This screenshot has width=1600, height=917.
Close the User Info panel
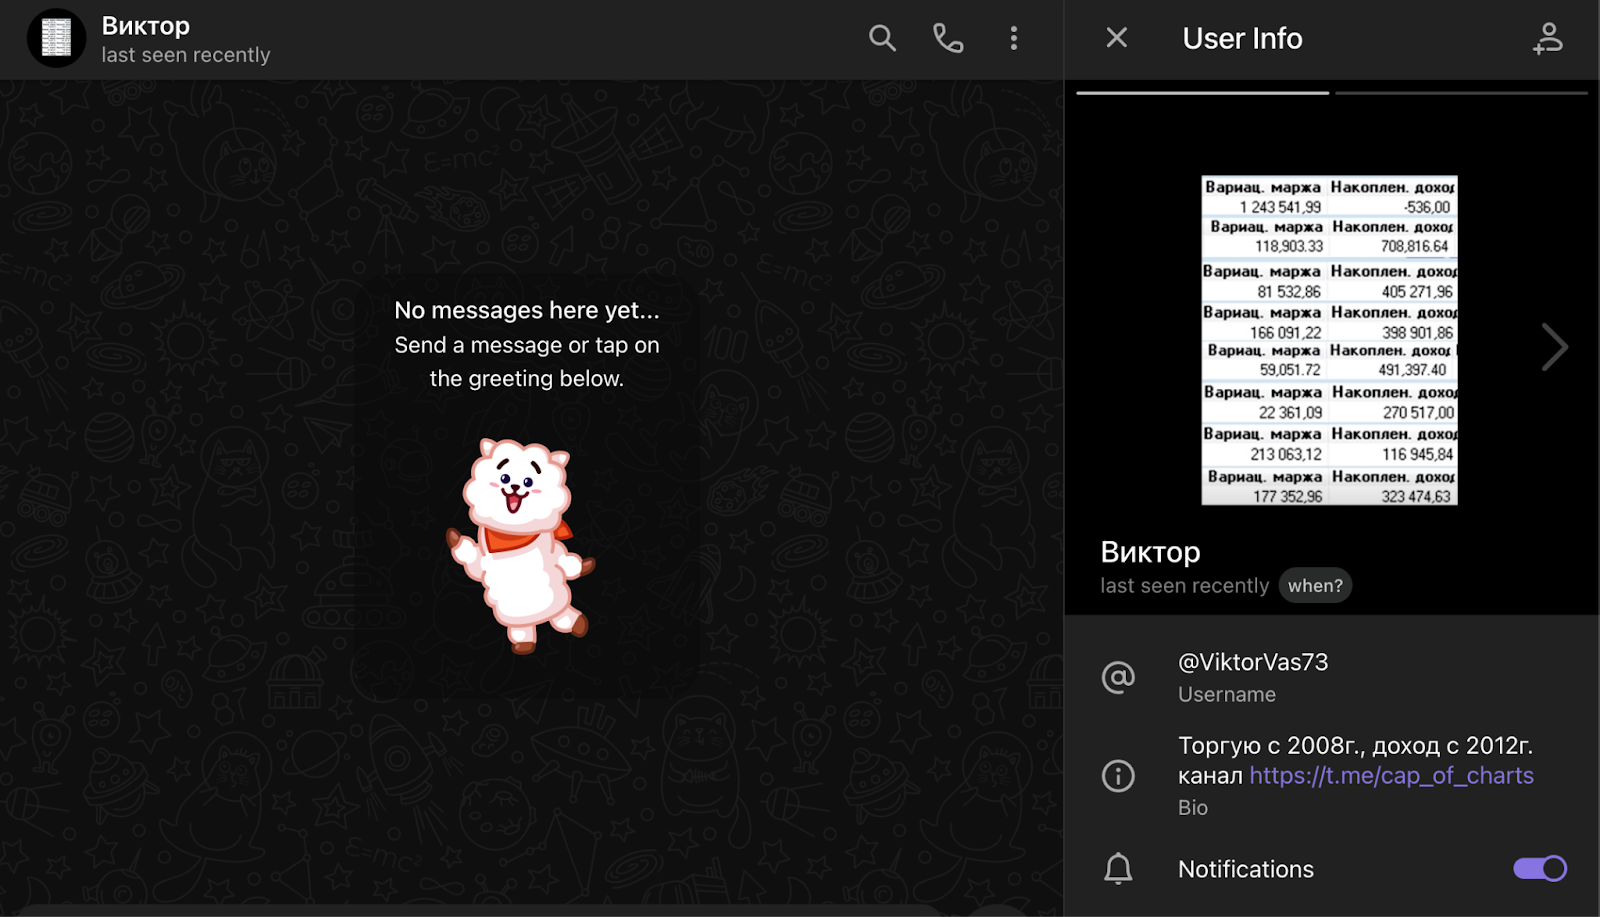pos(1117,38)
